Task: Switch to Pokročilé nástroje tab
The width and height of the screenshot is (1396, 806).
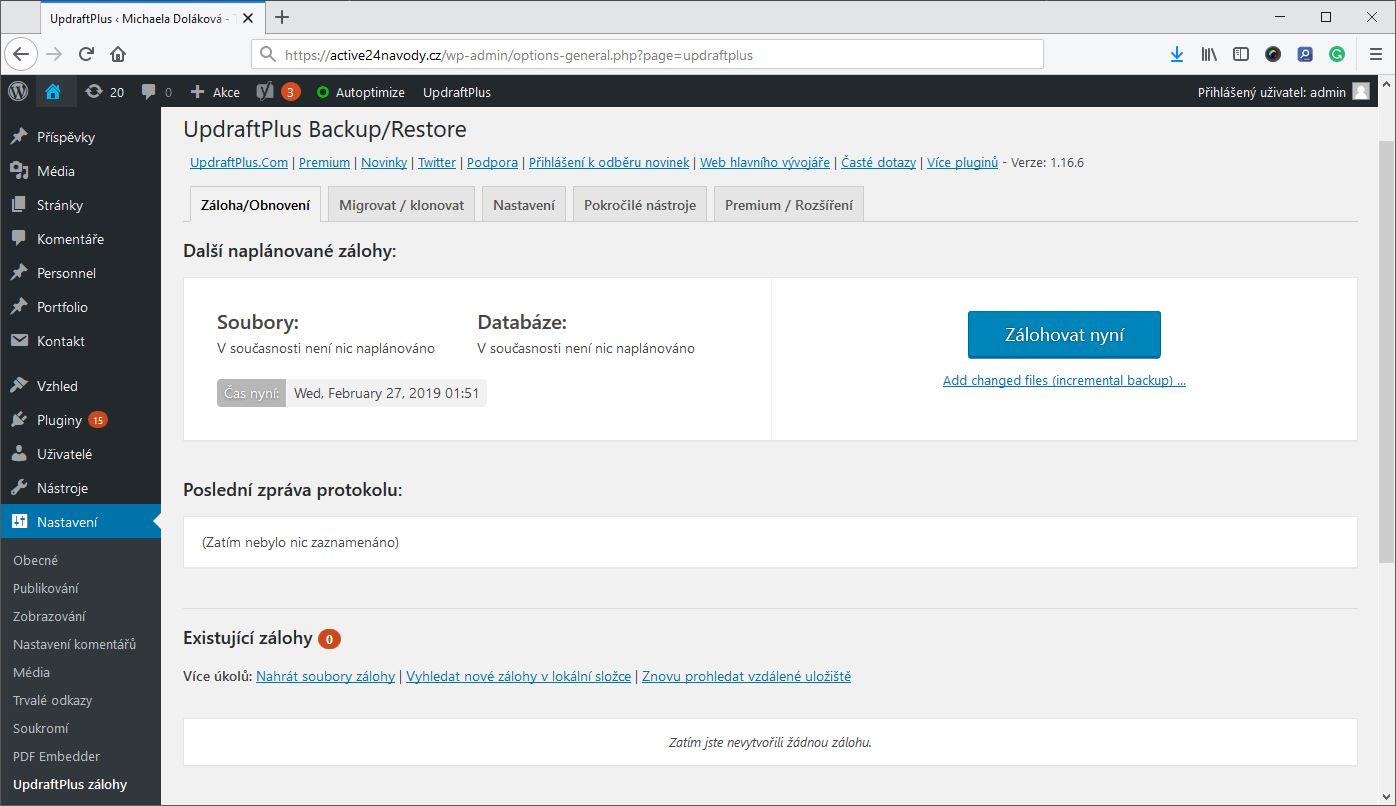Action: [640, 204]
